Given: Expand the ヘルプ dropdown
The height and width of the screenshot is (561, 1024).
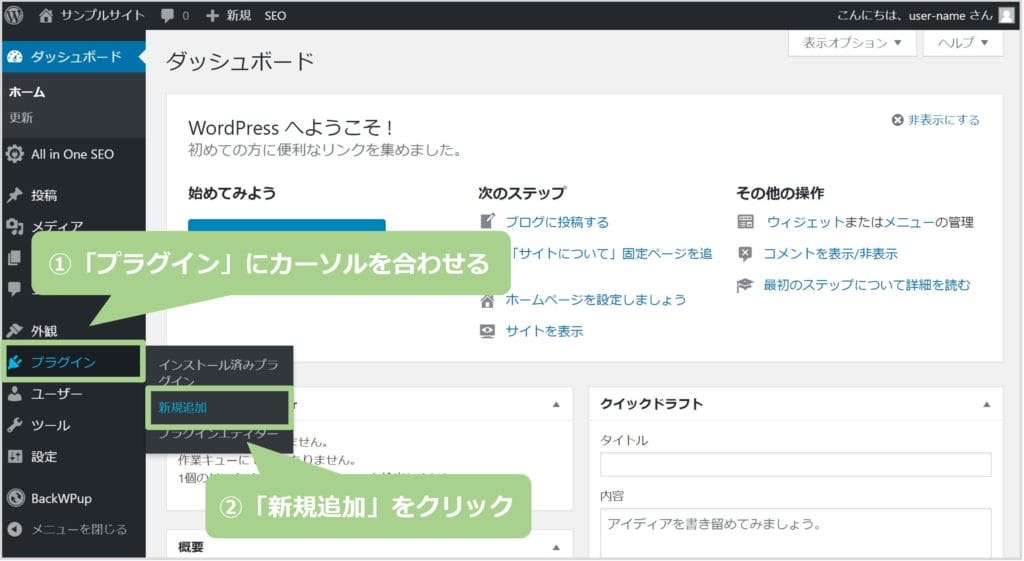Looking at the screenshot, I should point(963,43).
